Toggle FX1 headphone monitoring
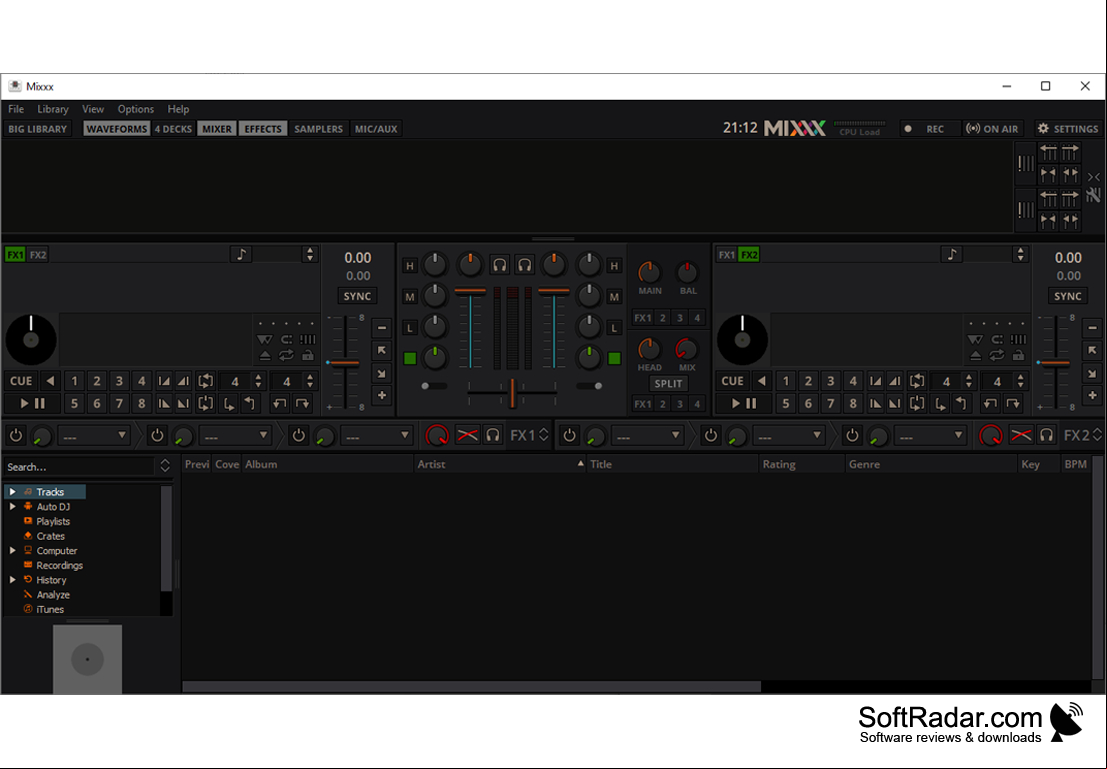This screenshot has width=1107, height=769. [493, 435]
